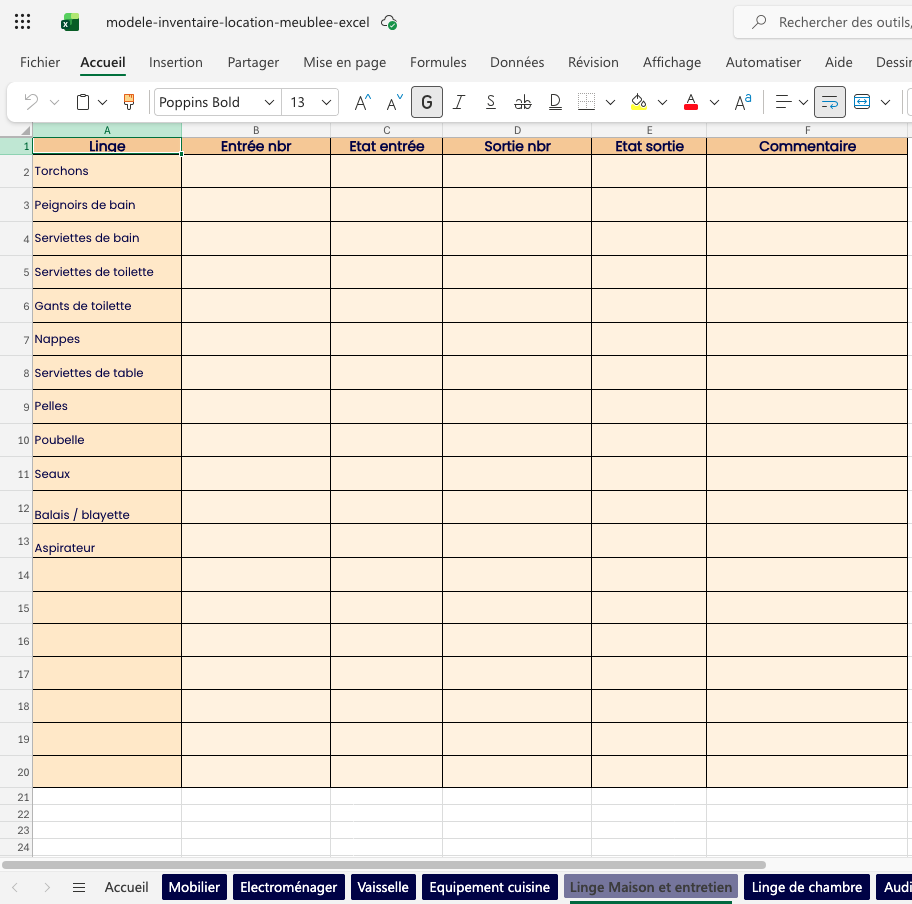Open the Affichage tab
Image resolution: width=912 pixels, height=904 pixels.
point(672,62)
